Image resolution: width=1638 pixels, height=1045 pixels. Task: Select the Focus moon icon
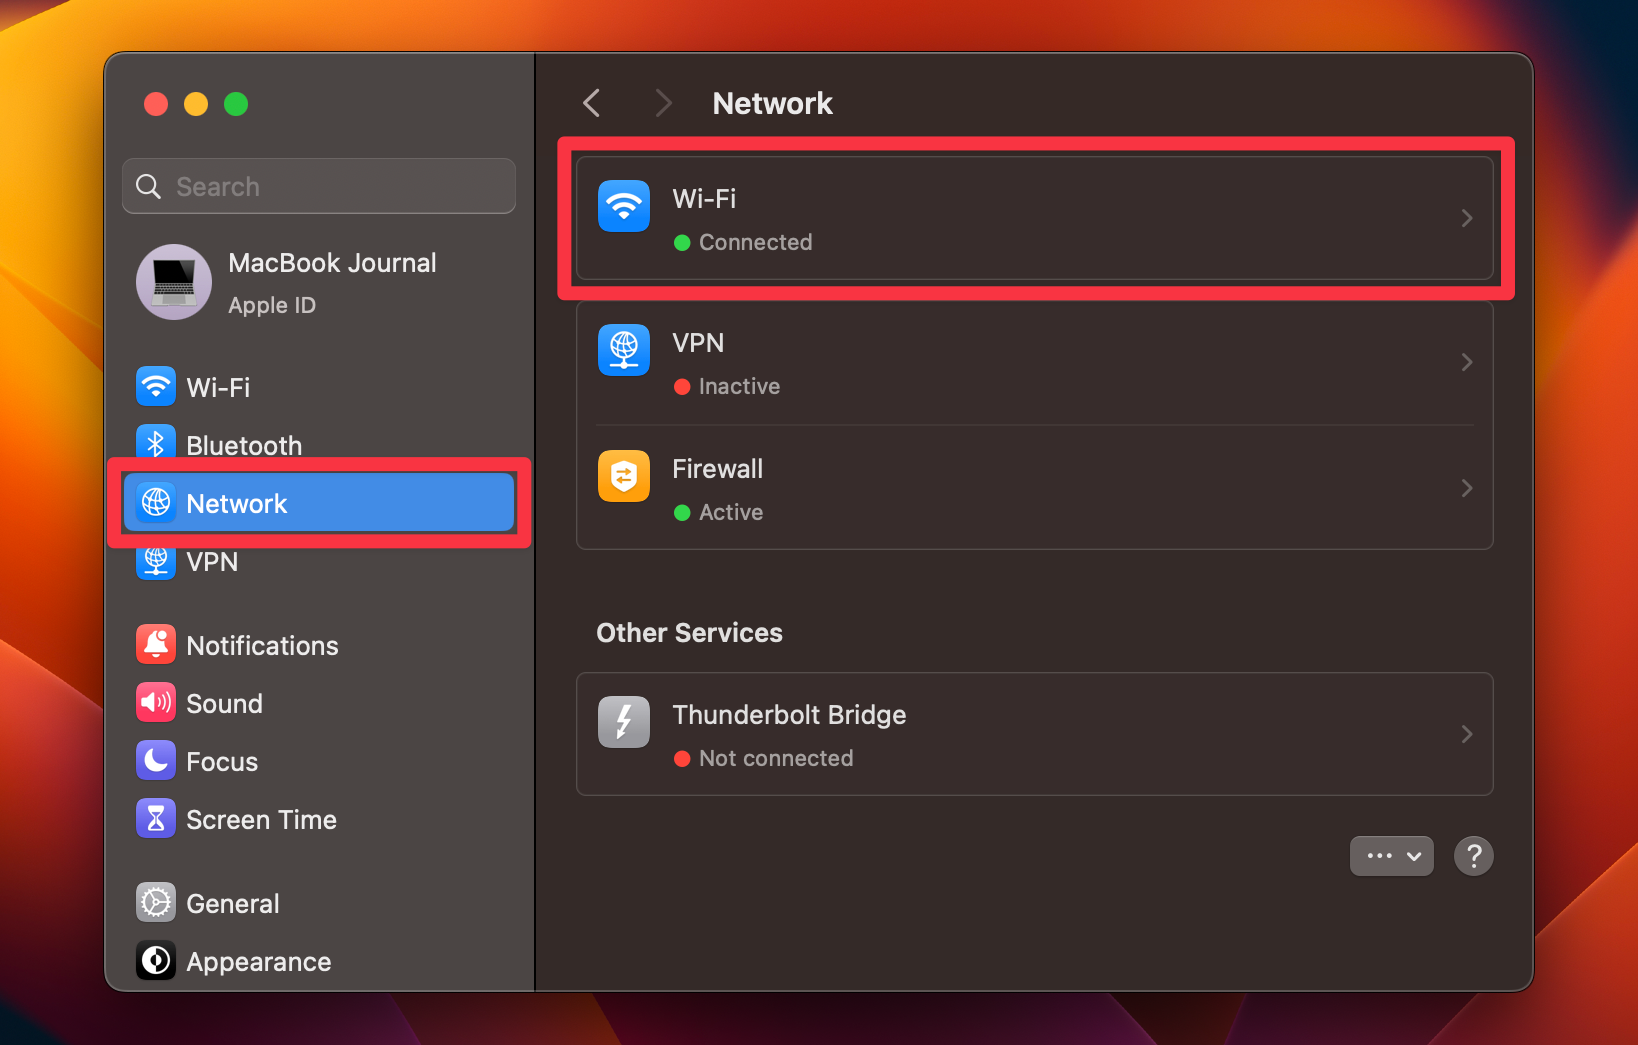pyautogui.click(x=156, y=760)
